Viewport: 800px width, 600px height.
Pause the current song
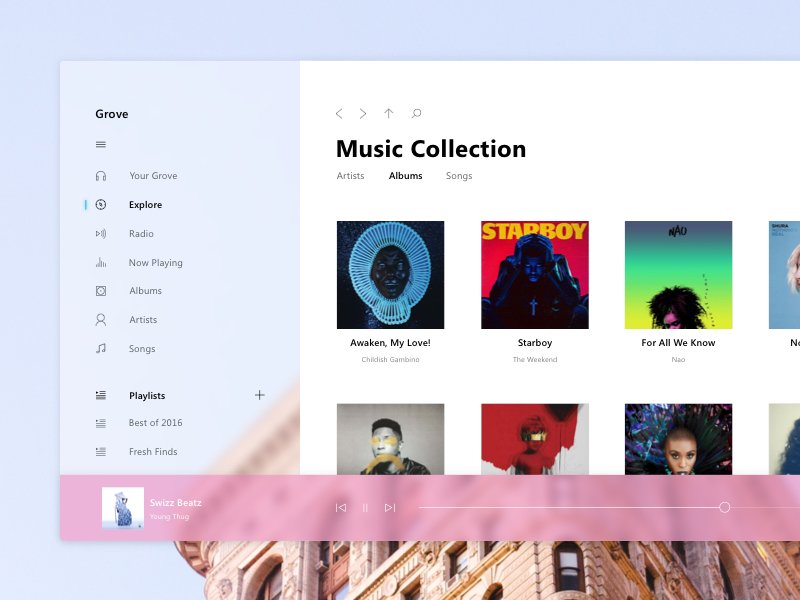pyautogui.click(x=365, y=508)
